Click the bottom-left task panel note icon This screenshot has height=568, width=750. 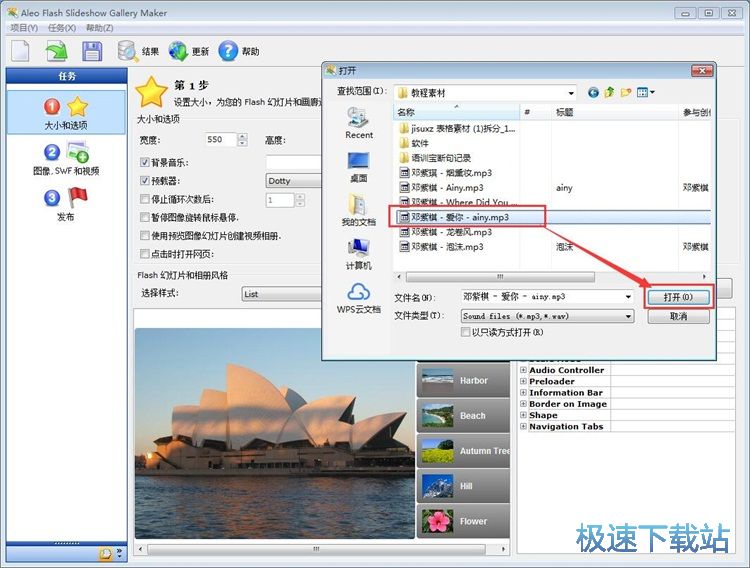(x=106, y=554)
